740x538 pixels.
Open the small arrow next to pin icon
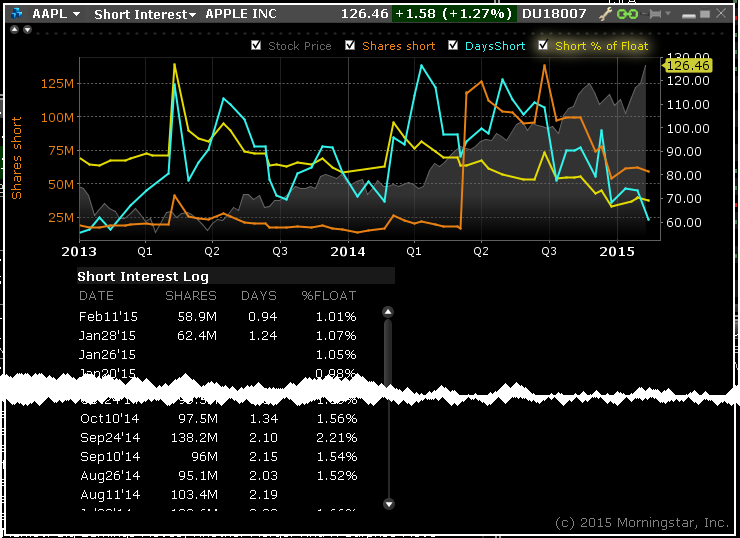[x=668, y=14]
